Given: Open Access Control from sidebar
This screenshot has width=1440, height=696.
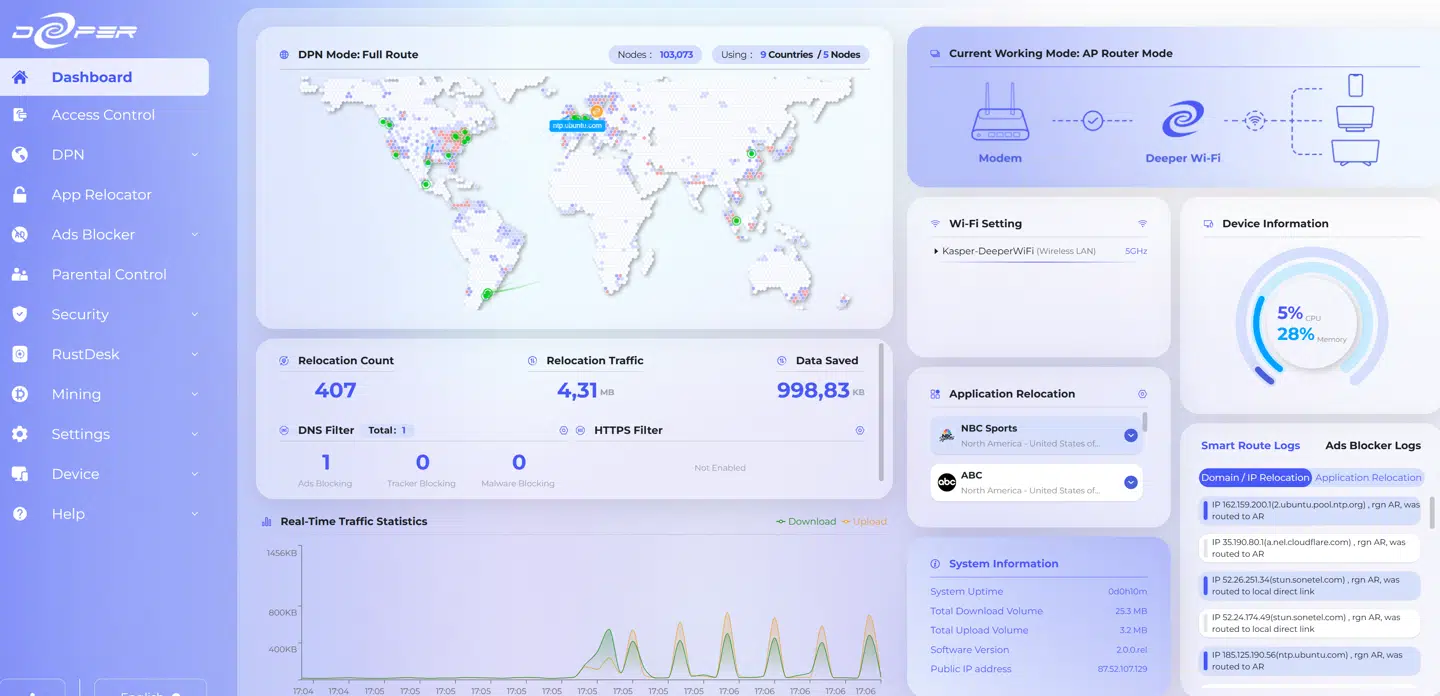Looking at the screenshot, I should pos(103,115).
